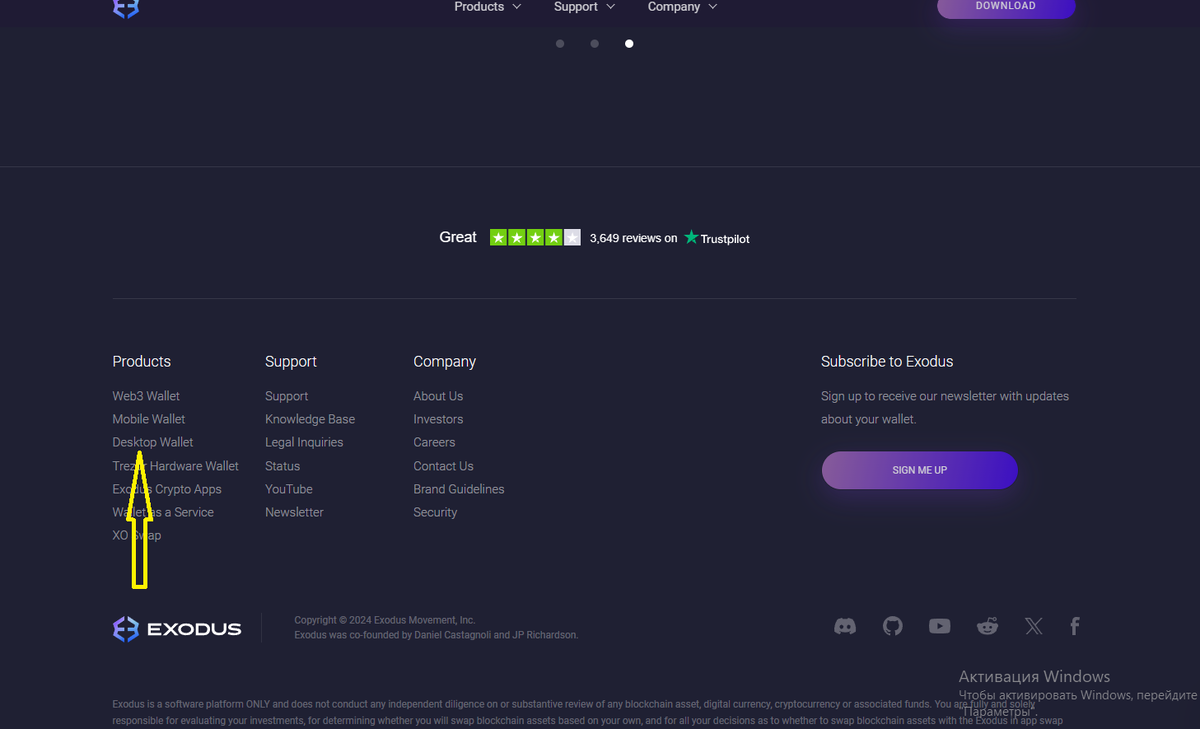Viewport: 1200px width, 729px height.
Task: Click the Subscribe to Exodus heading
Action: coord(887,361)
